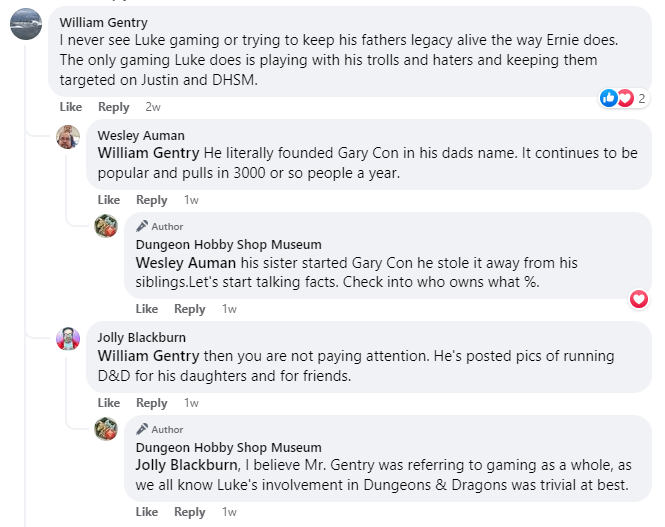Click the 2w timestamp on William Gentry's comment

coord(152,107)
